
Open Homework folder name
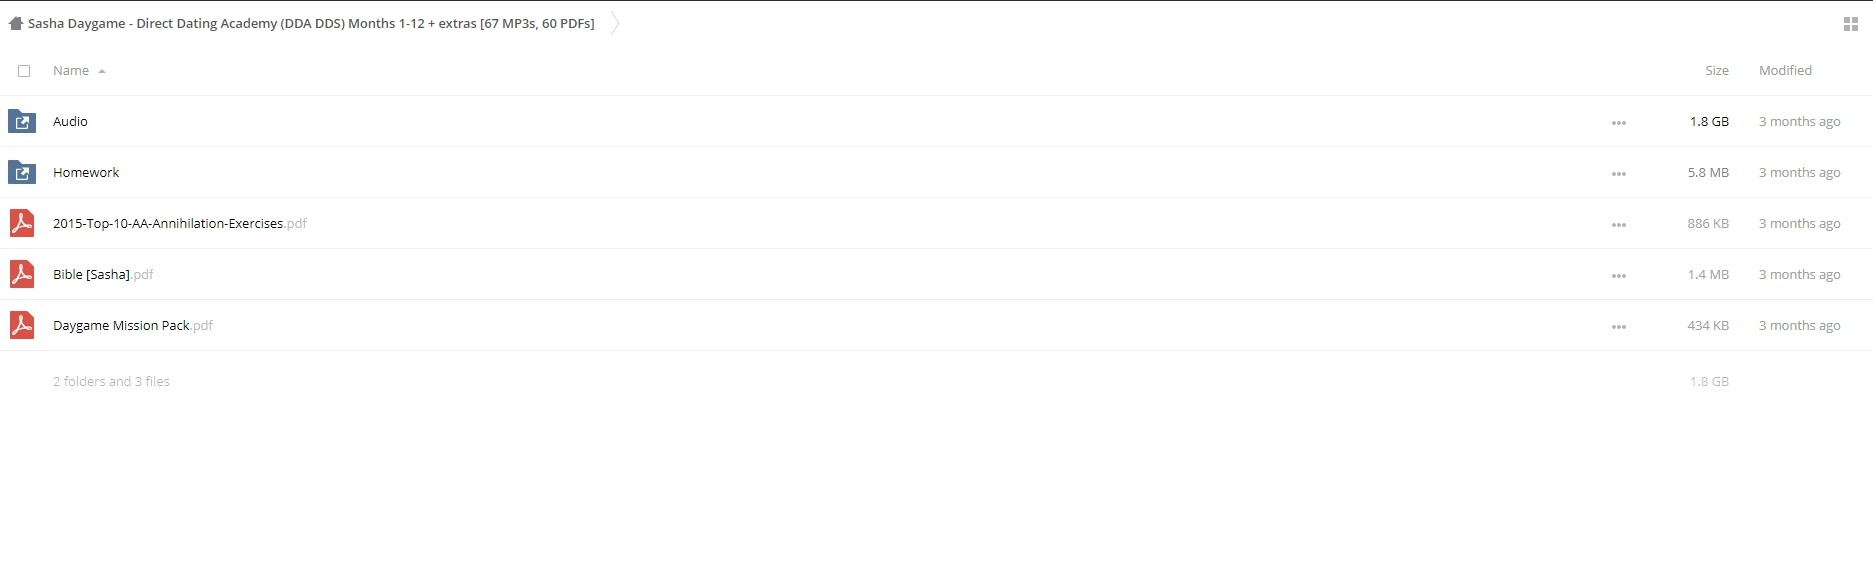[x=86, y=172]
